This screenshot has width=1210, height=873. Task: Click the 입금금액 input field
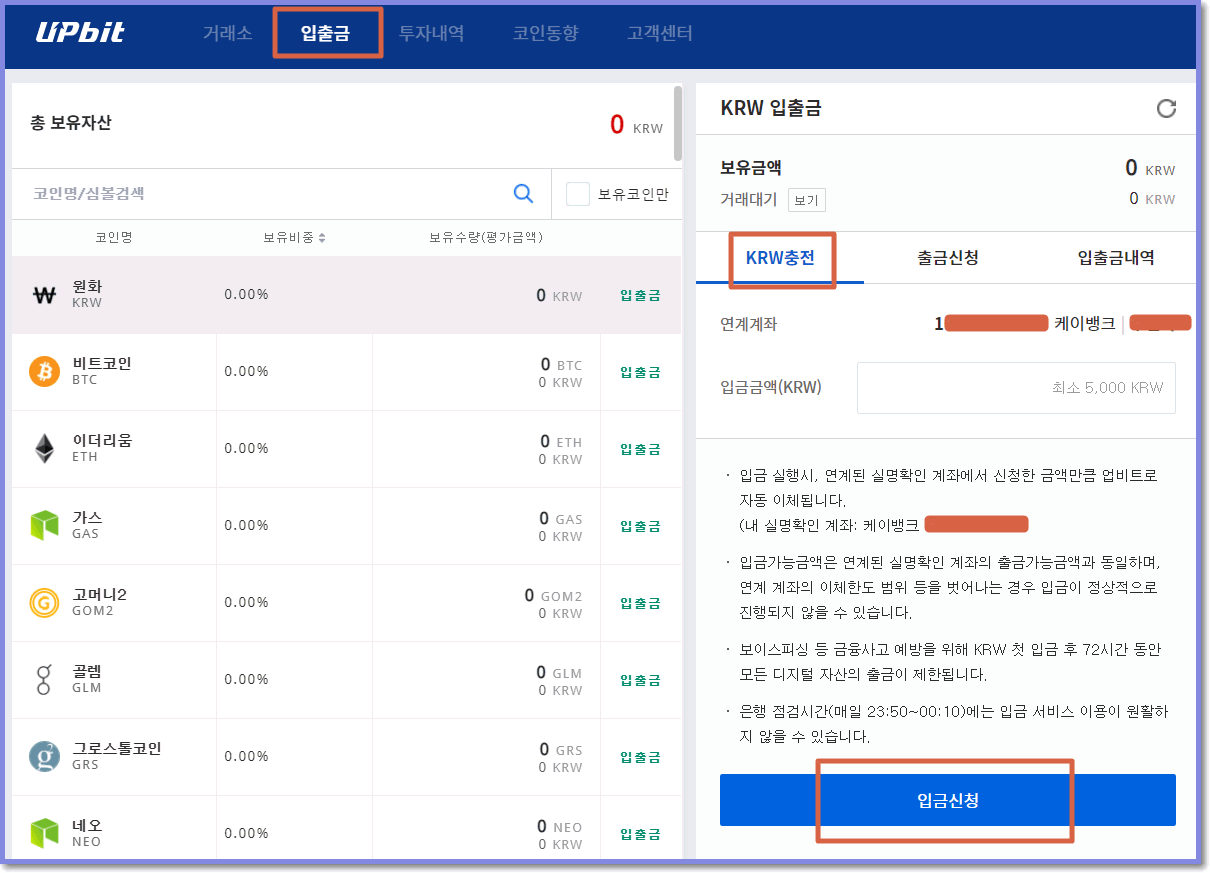(x=1016, y=388)
